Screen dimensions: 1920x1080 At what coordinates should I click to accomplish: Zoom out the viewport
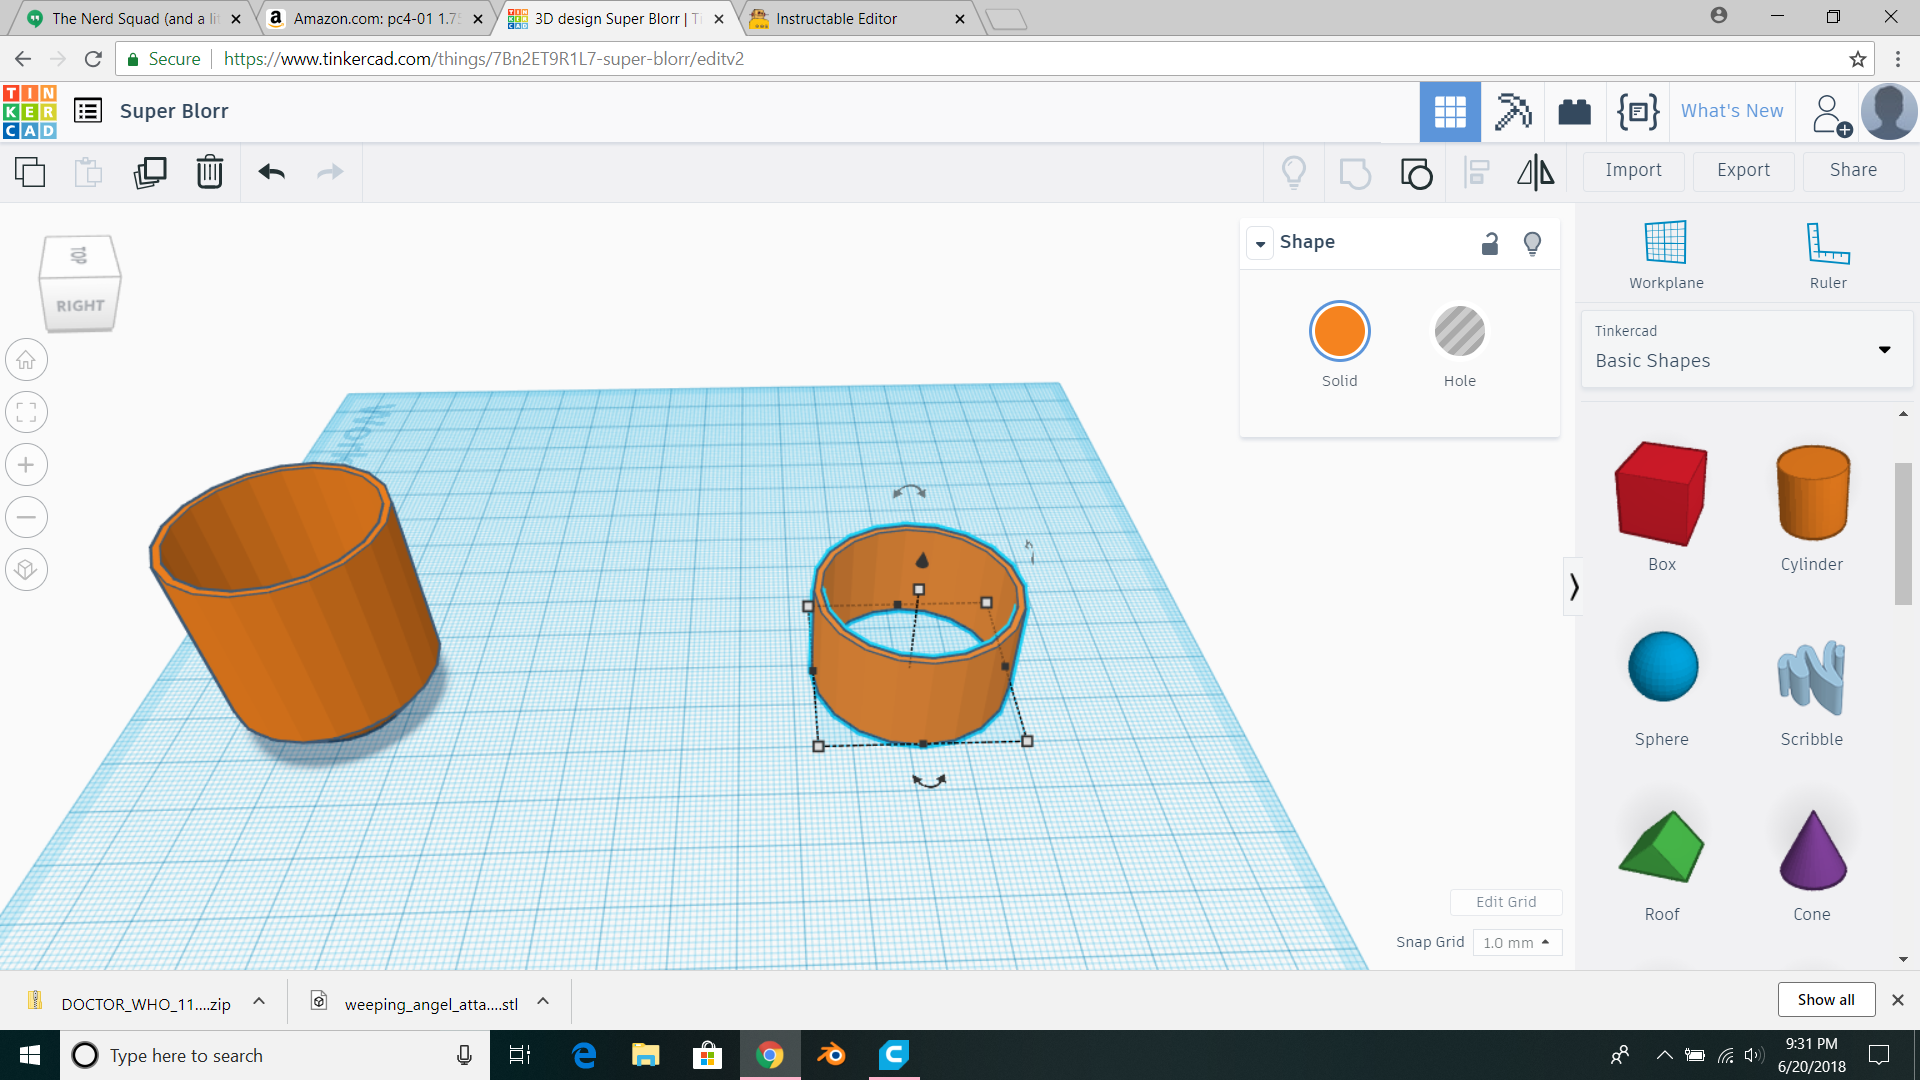coord(26,517)
